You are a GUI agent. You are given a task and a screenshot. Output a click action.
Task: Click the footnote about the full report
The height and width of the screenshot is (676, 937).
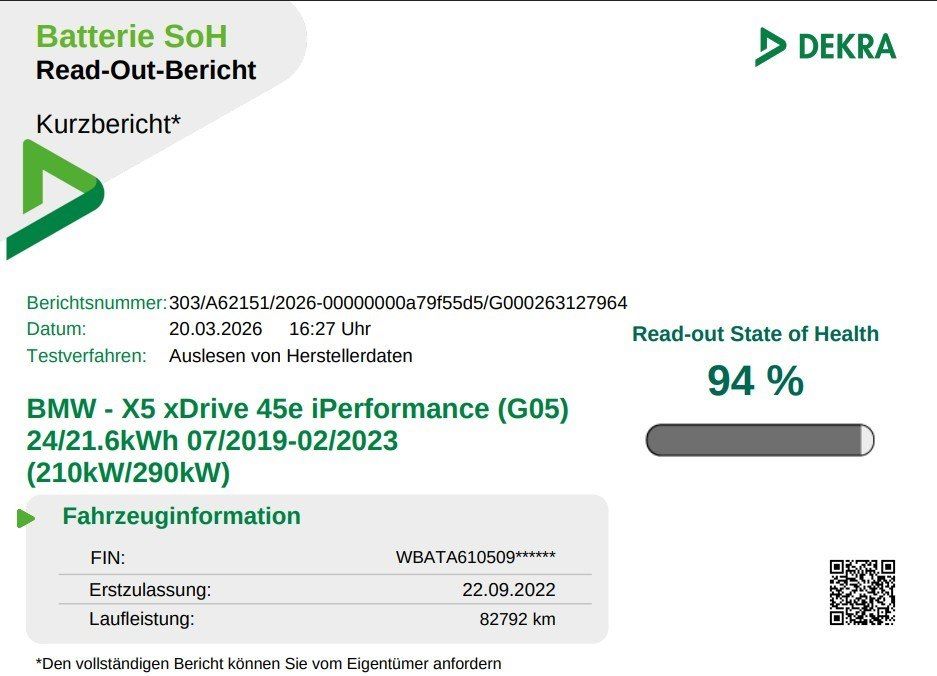point(268,663)
